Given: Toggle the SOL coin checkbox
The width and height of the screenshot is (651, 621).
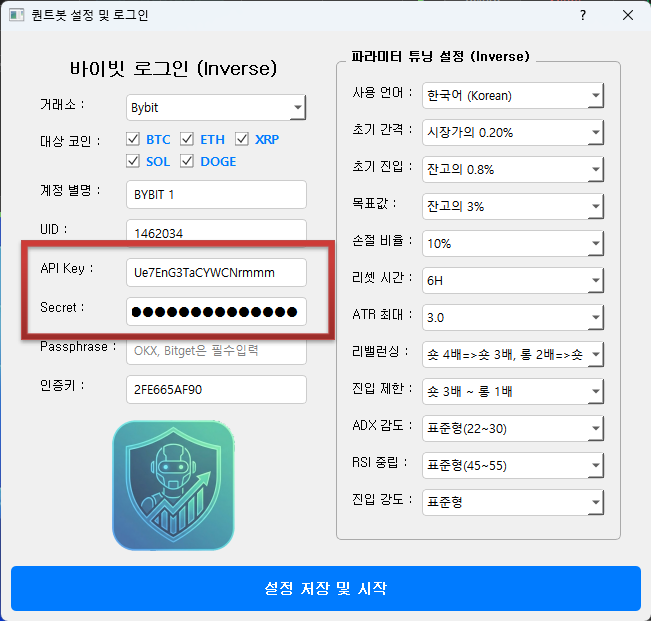Looking at the screenshot, I should pos(134,161).
